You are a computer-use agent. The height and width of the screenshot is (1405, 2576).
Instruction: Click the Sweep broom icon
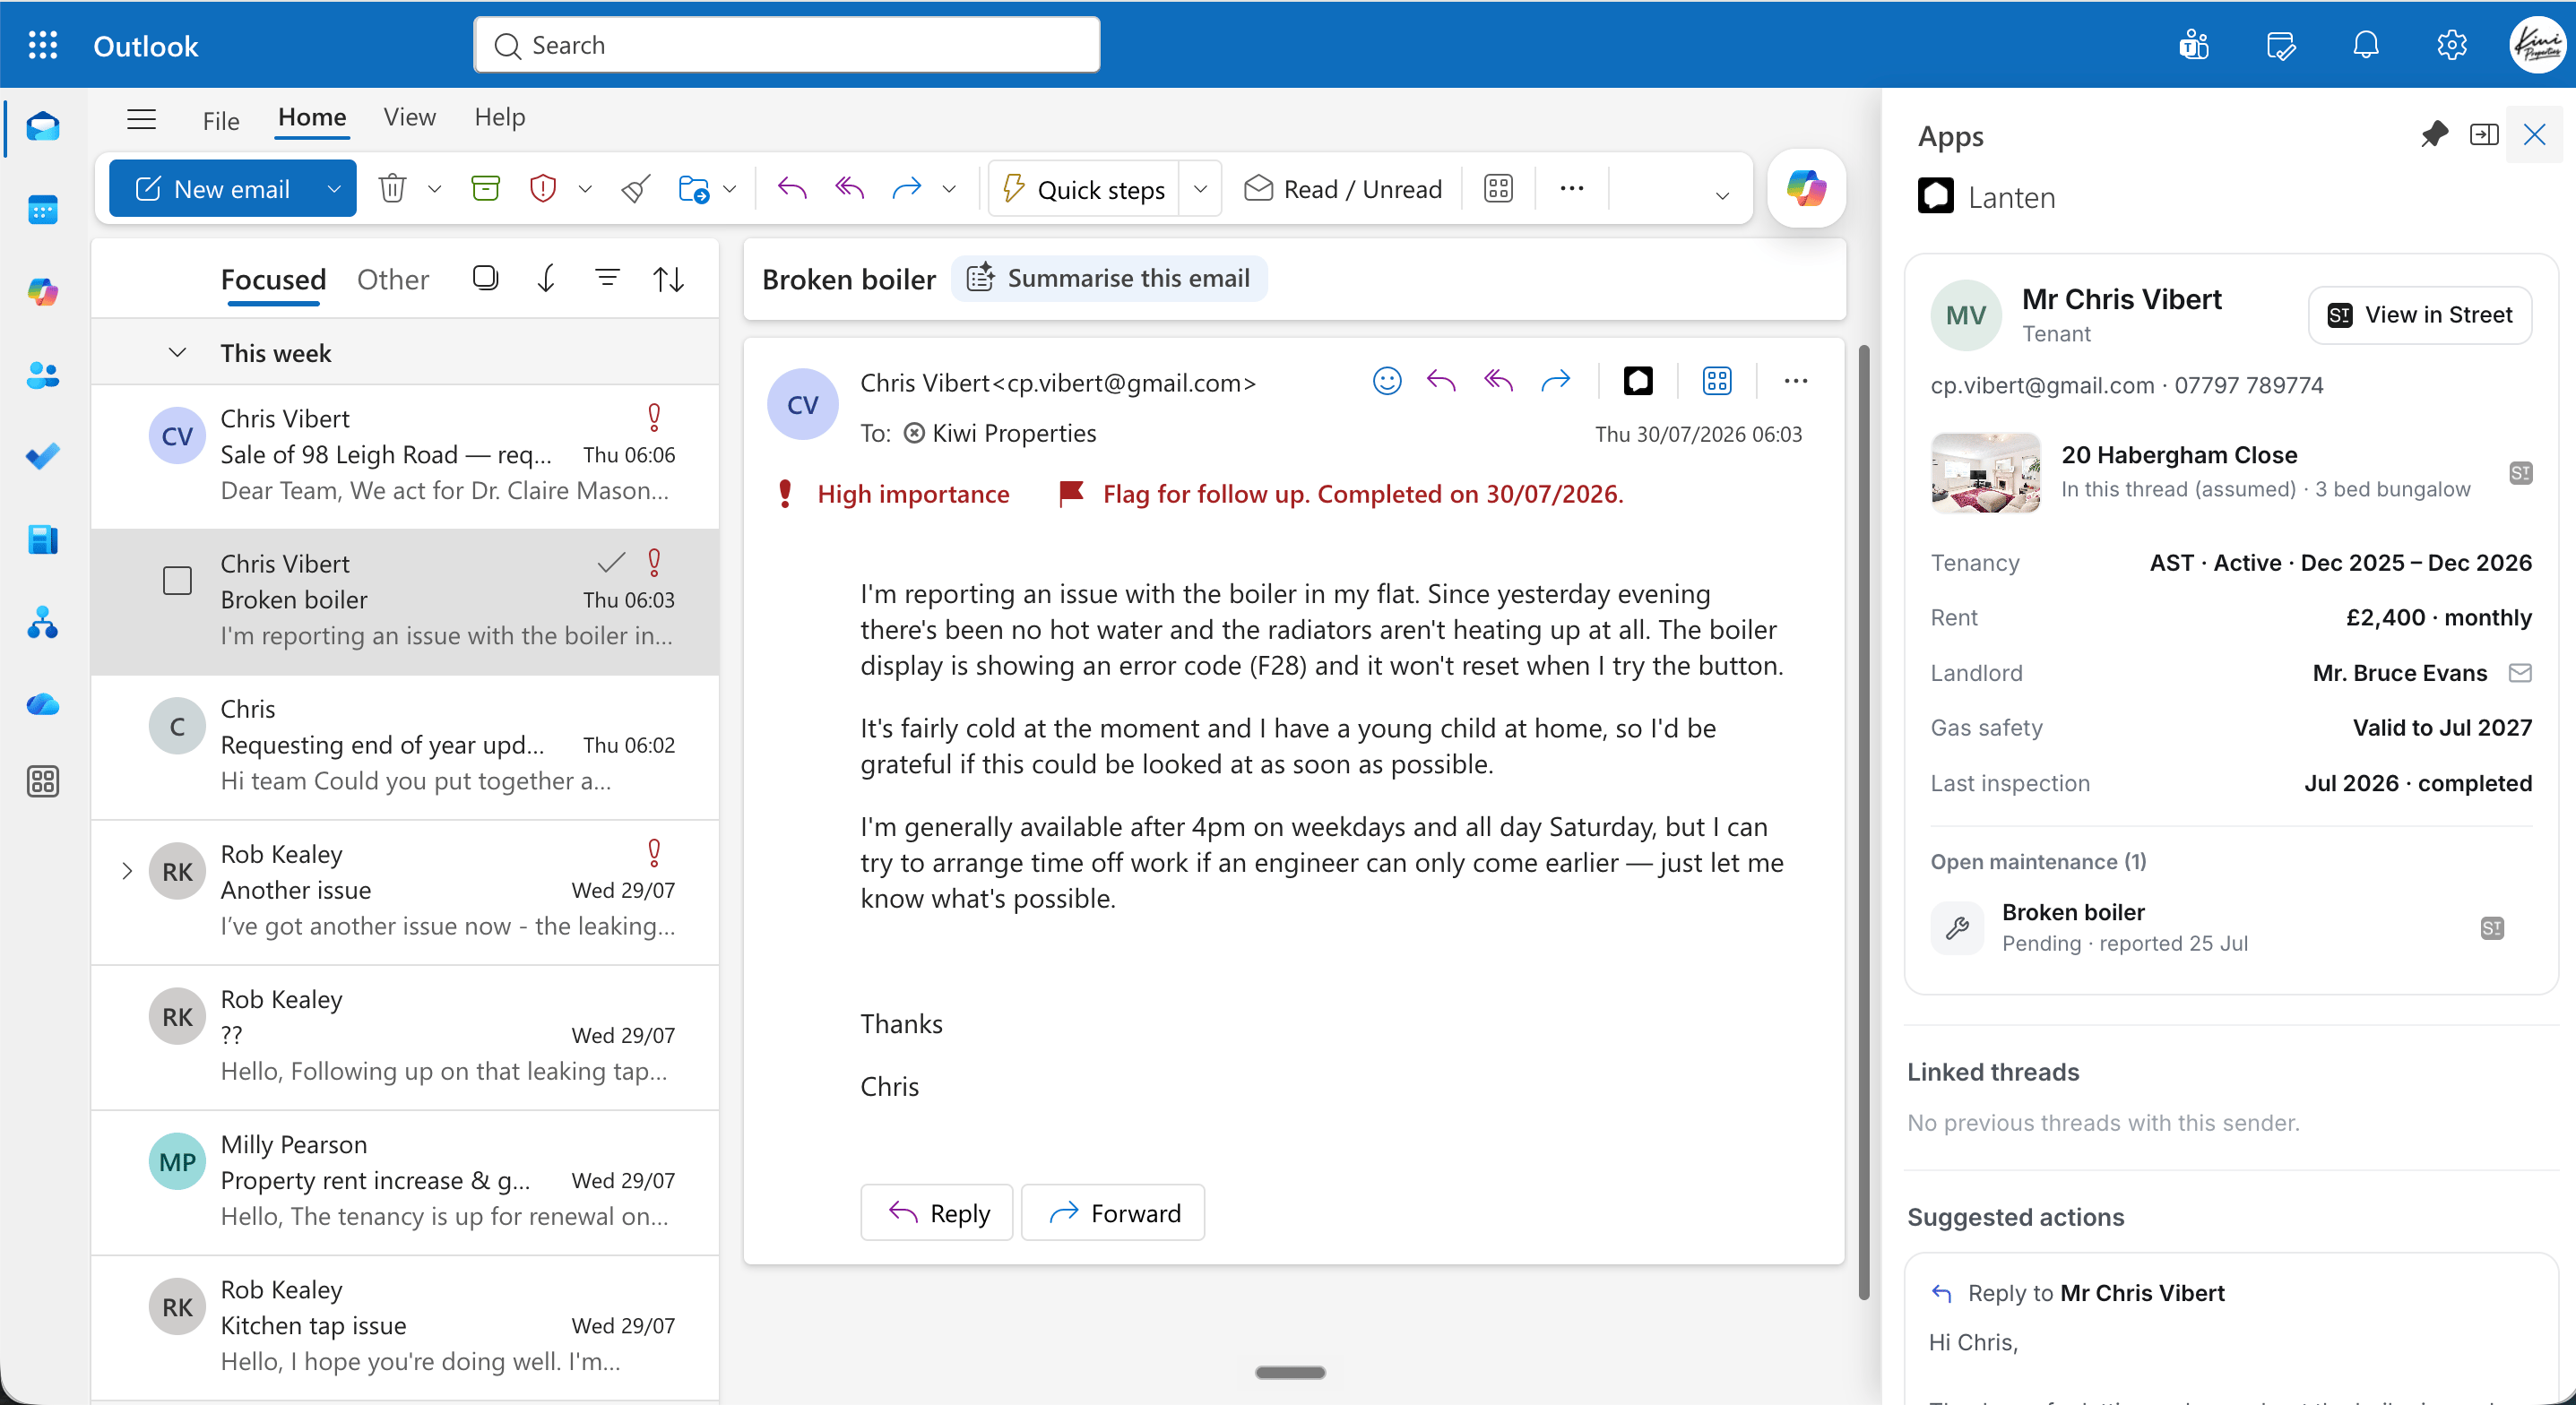(x=636, y=189)
